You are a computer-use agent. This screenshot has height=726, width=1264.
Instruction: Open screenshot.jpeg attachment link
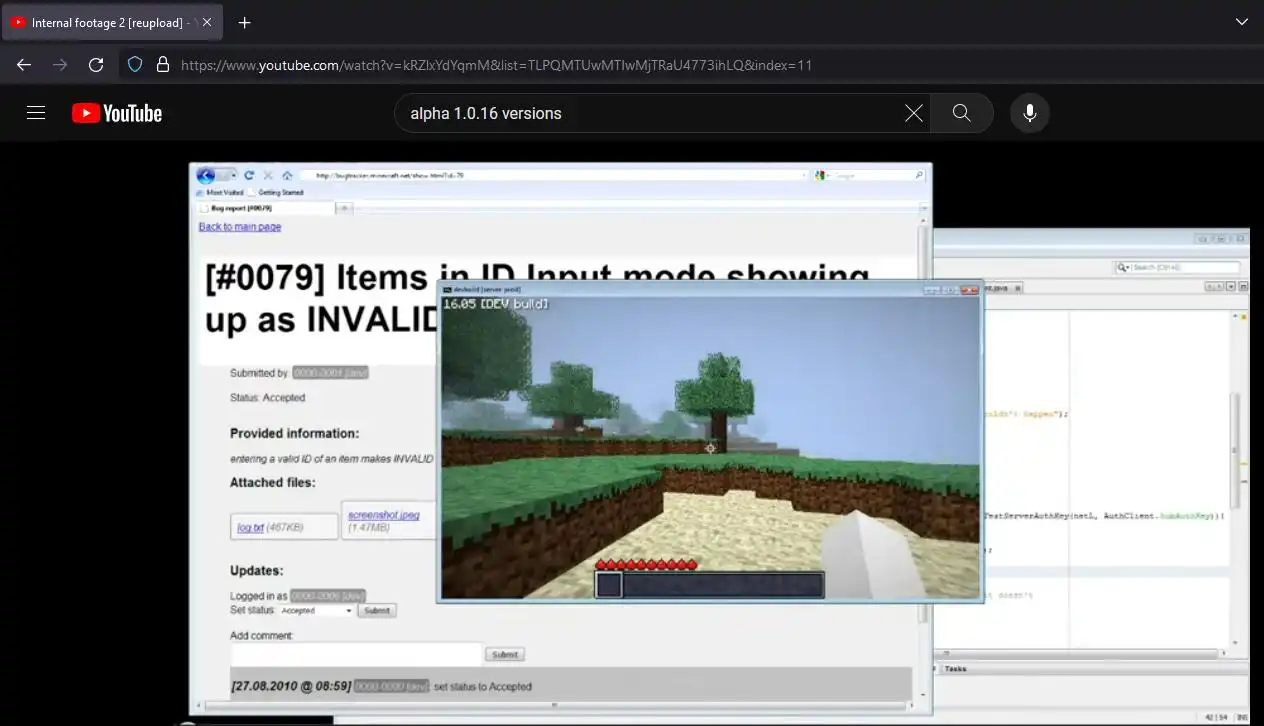(x=384, y=514)
